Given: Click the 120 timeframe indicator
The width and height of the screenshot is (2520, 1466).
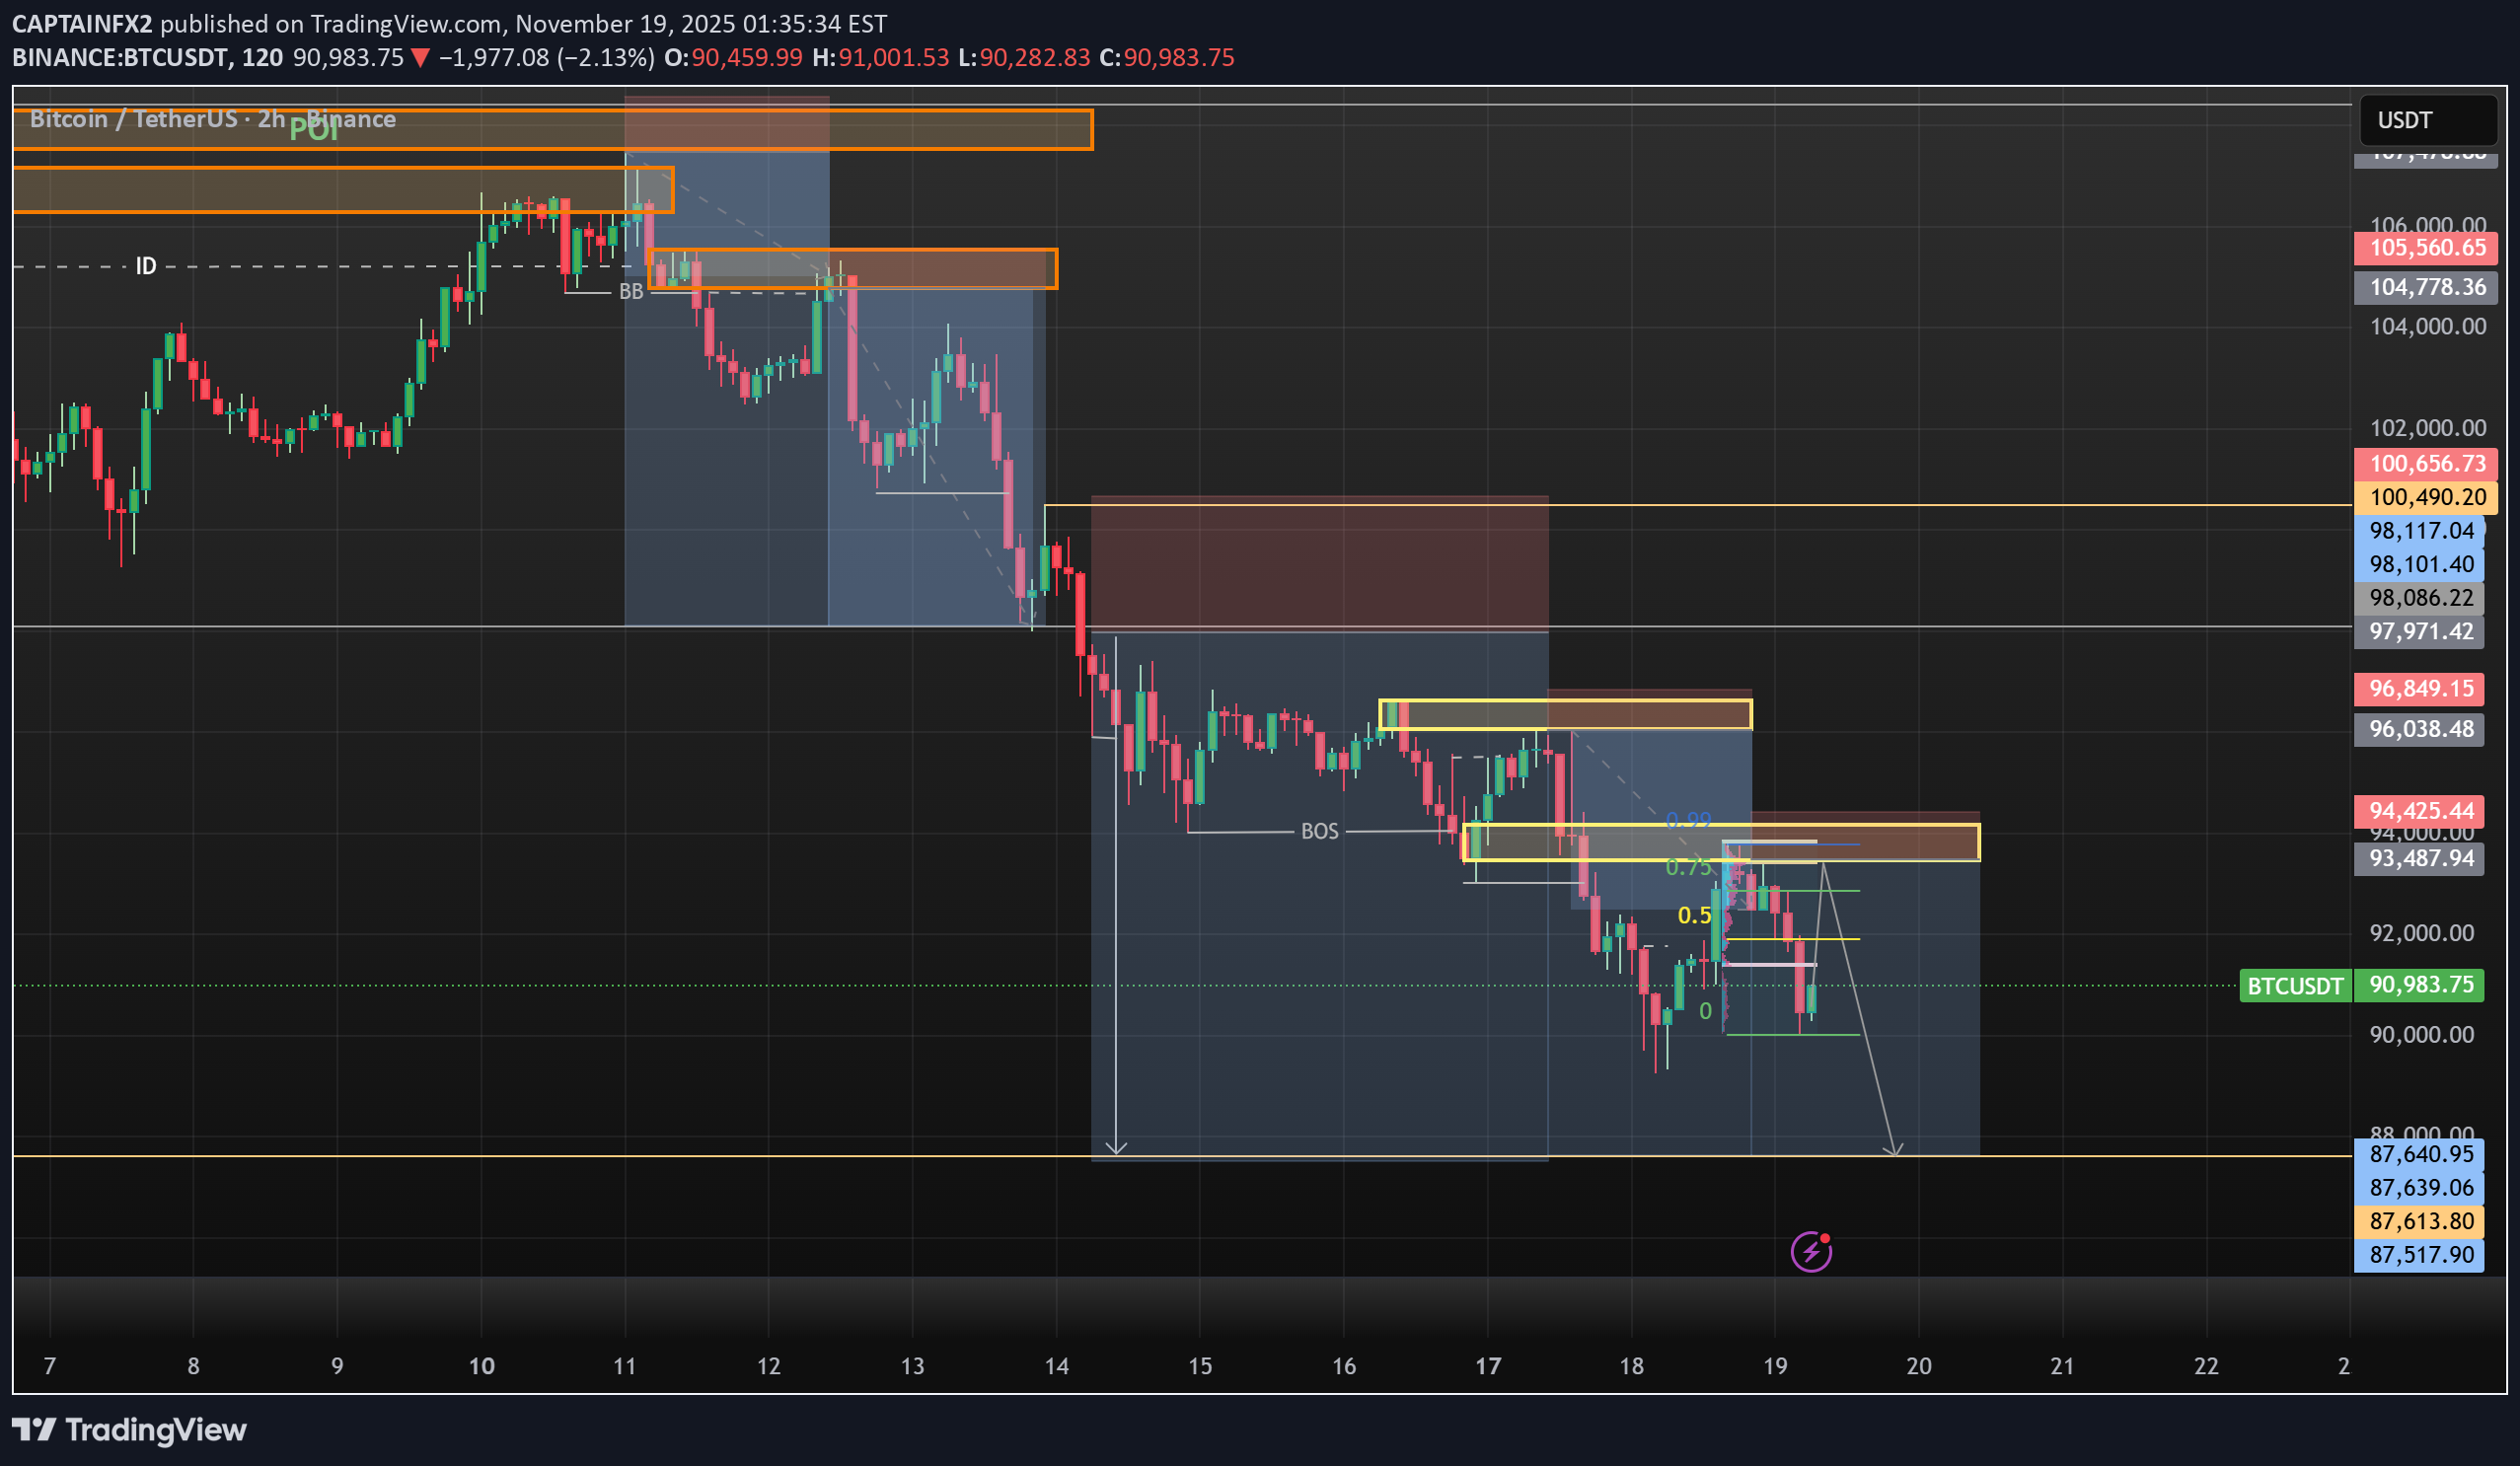Looking at the screenshot, I should (262, 57).
